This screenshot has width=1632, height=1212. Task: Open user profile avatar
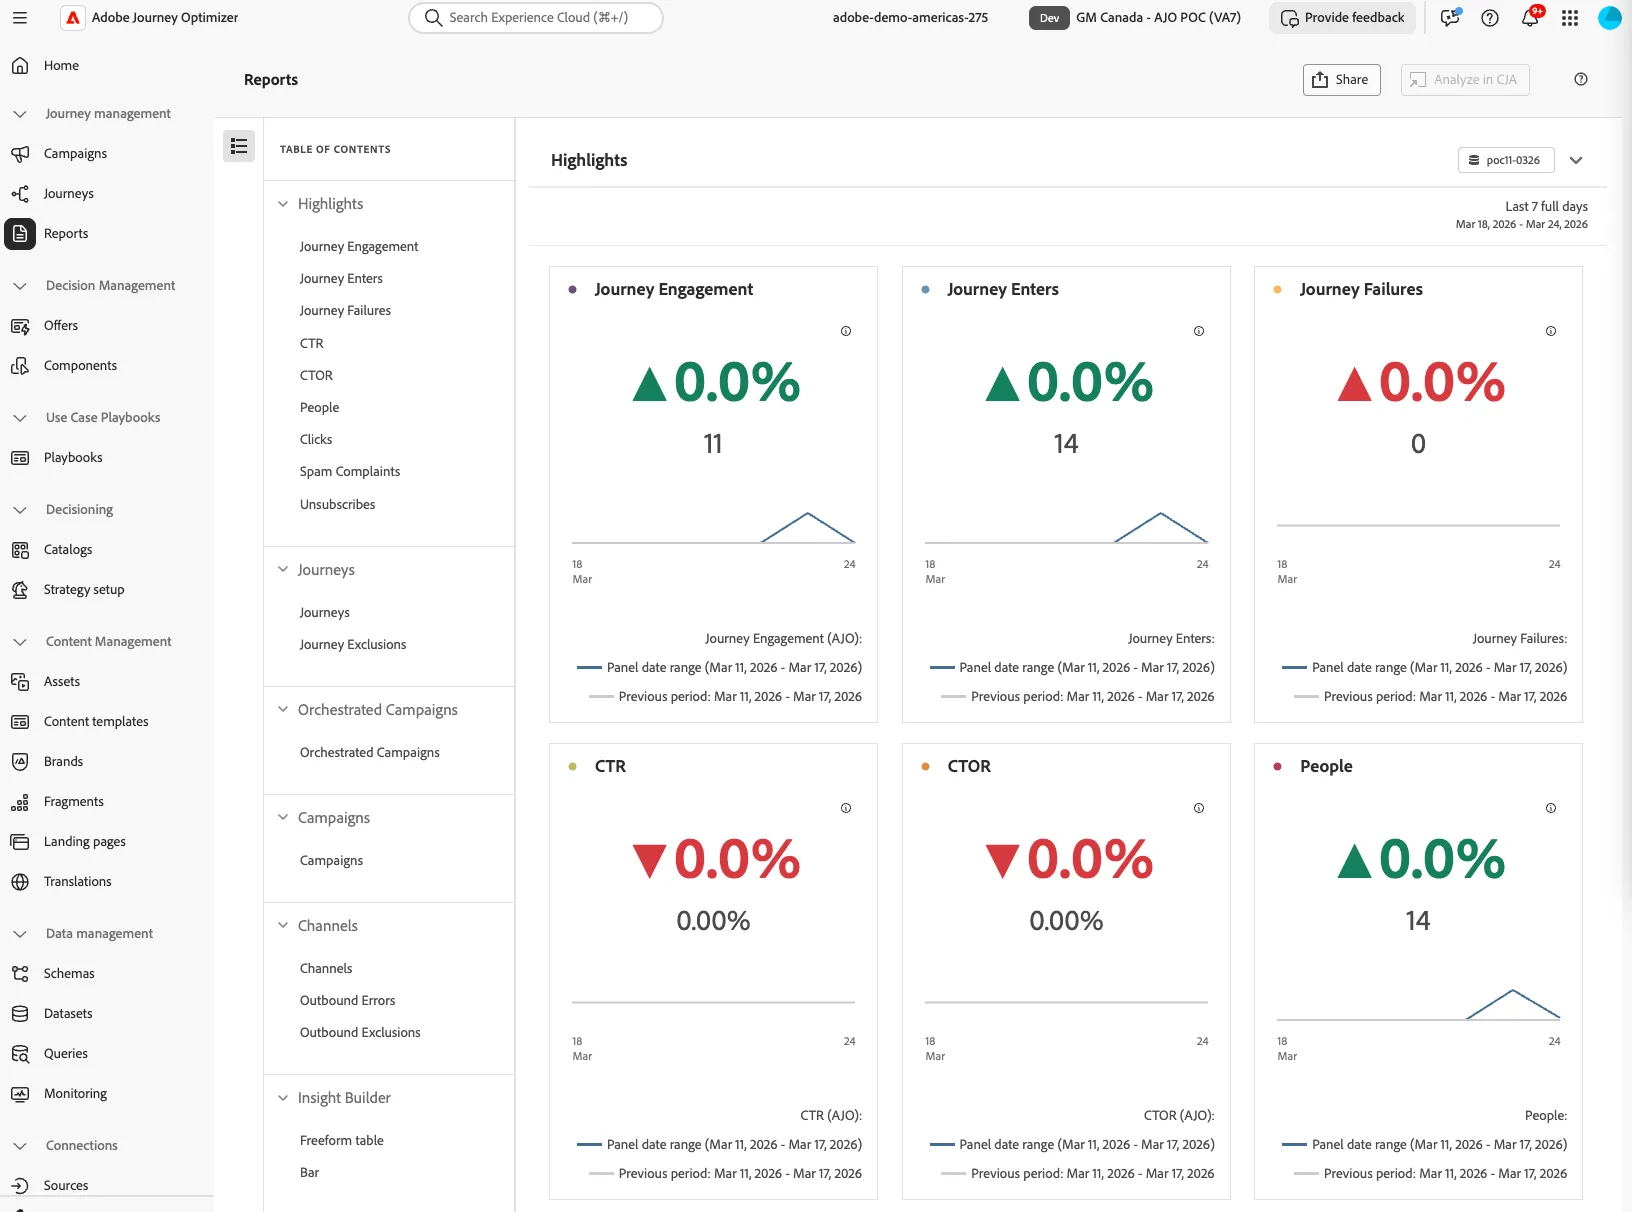[x=1610, y=18]
